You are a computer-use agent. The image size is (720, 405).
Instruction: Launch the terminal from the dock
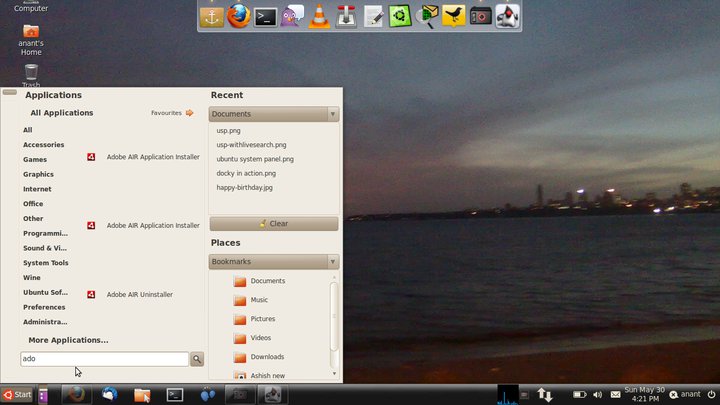click(x=265, y=16)
